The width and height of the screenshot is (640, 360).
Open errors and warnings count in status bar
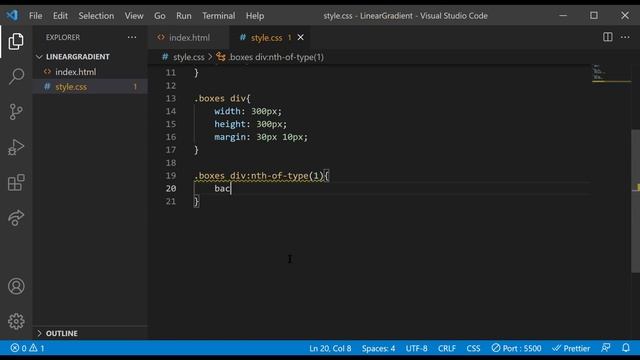[27, 348]
